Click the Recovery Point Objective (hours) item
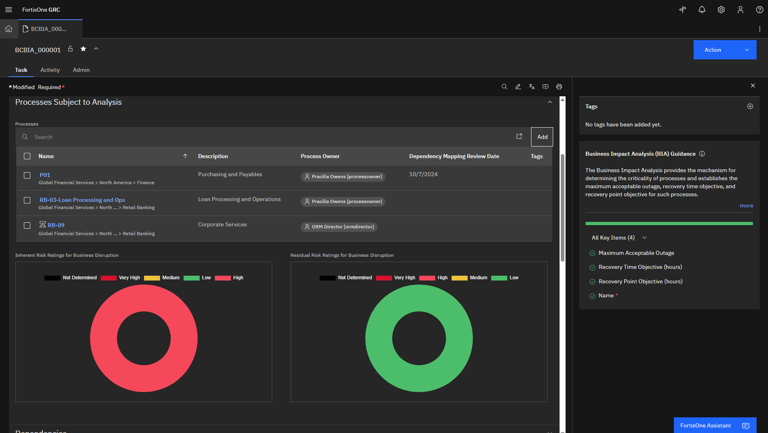The image size is (768, 433). point(640,282)
